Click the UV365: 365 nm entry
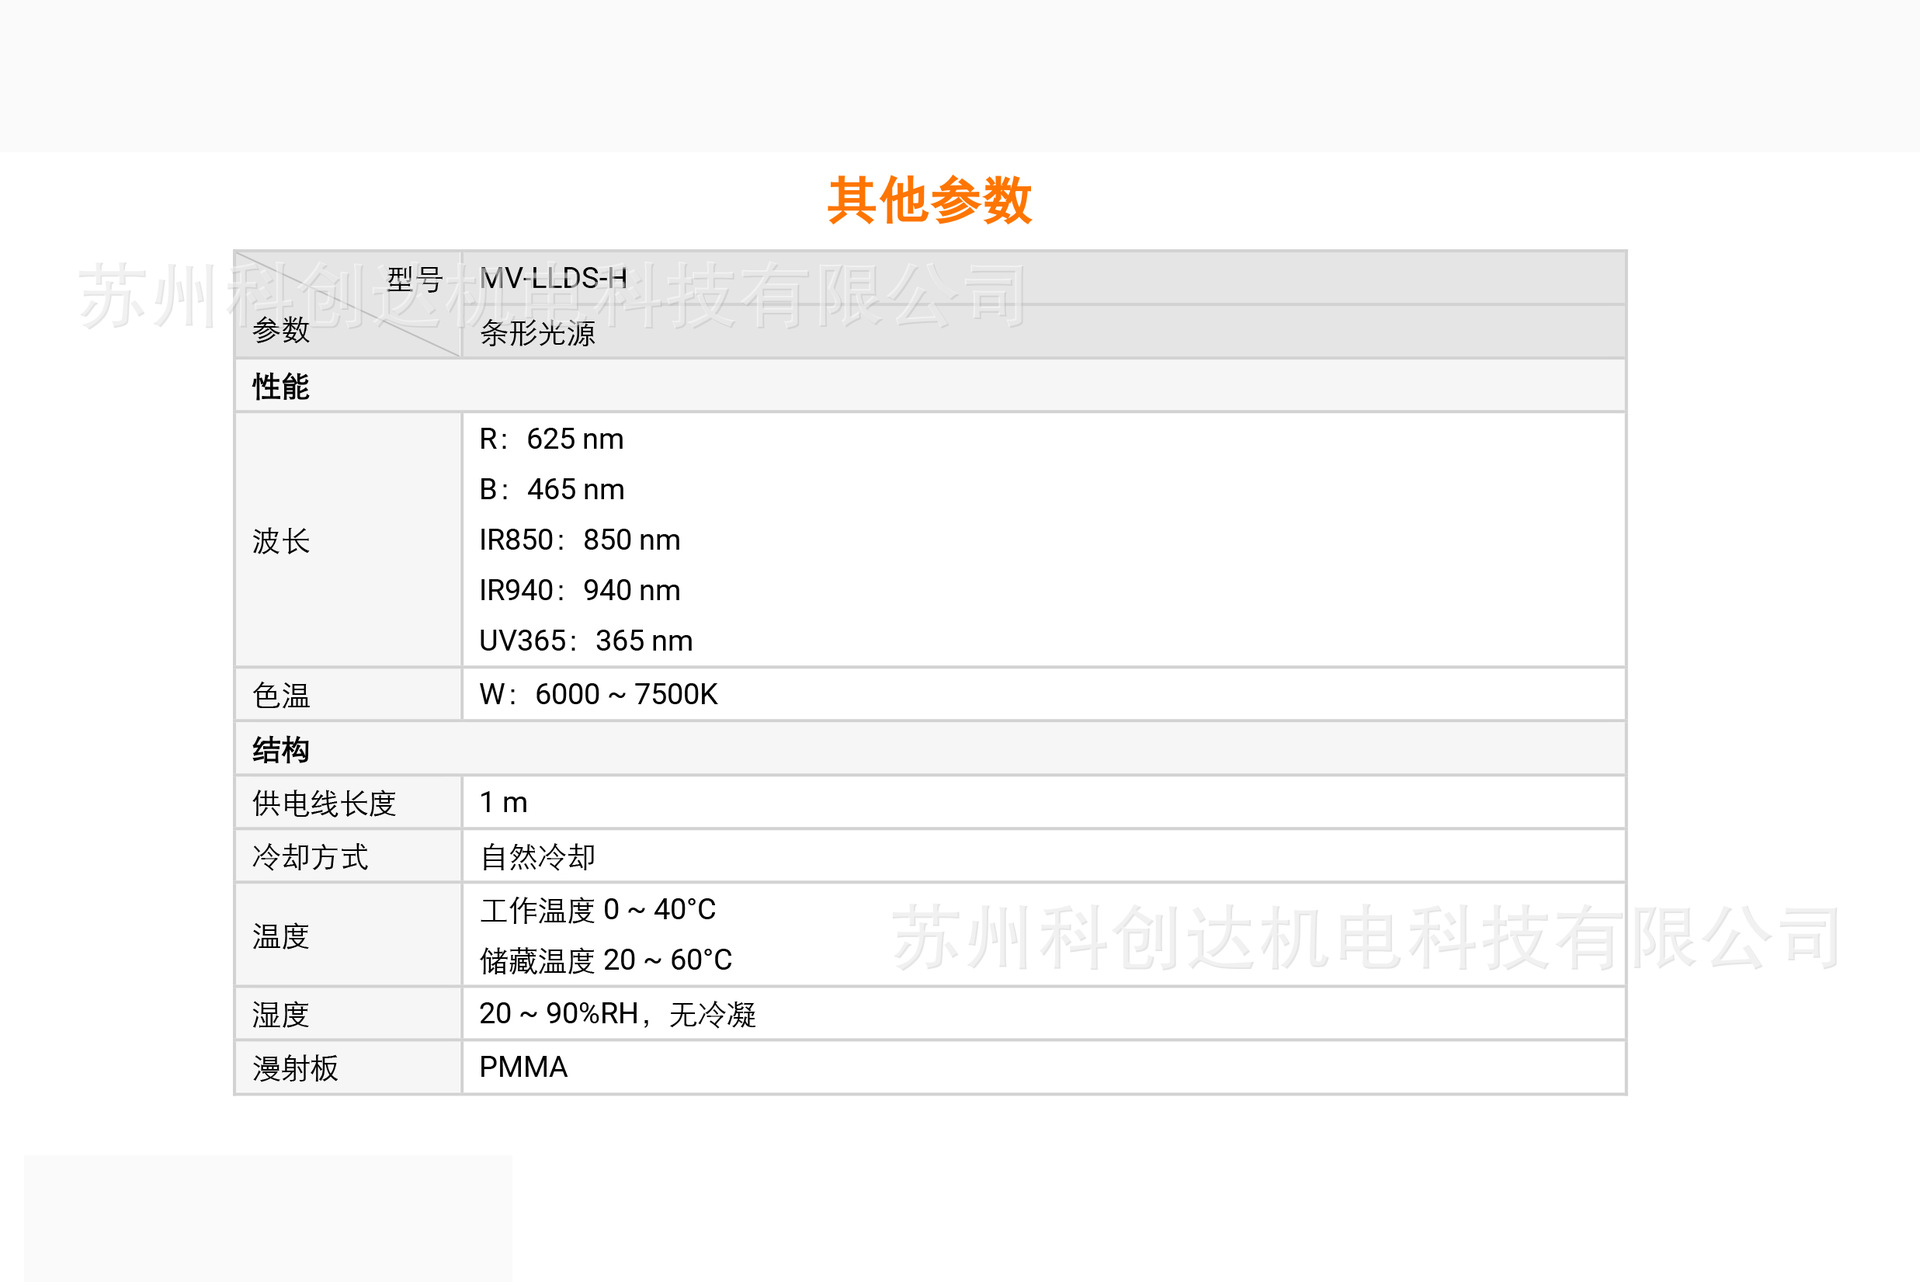The width and height of the screenshot is (1920, 1282). 585,641
